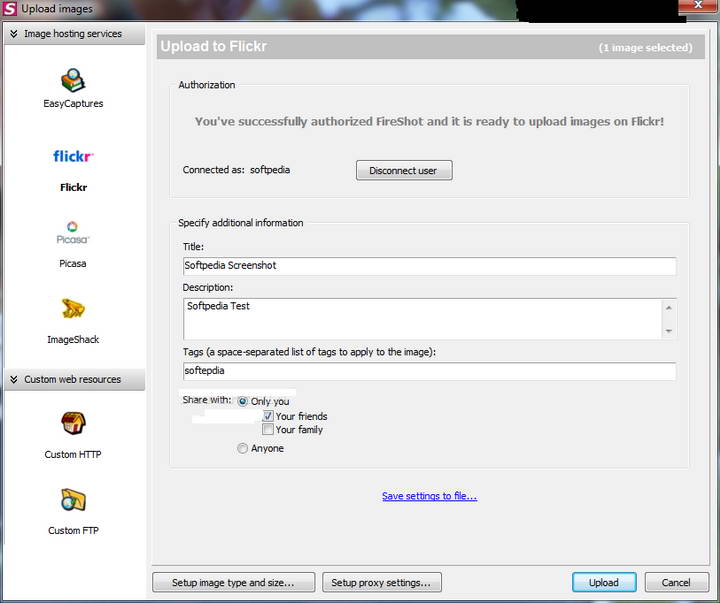Open Setup proxy settings

click(x=382, y=582)
